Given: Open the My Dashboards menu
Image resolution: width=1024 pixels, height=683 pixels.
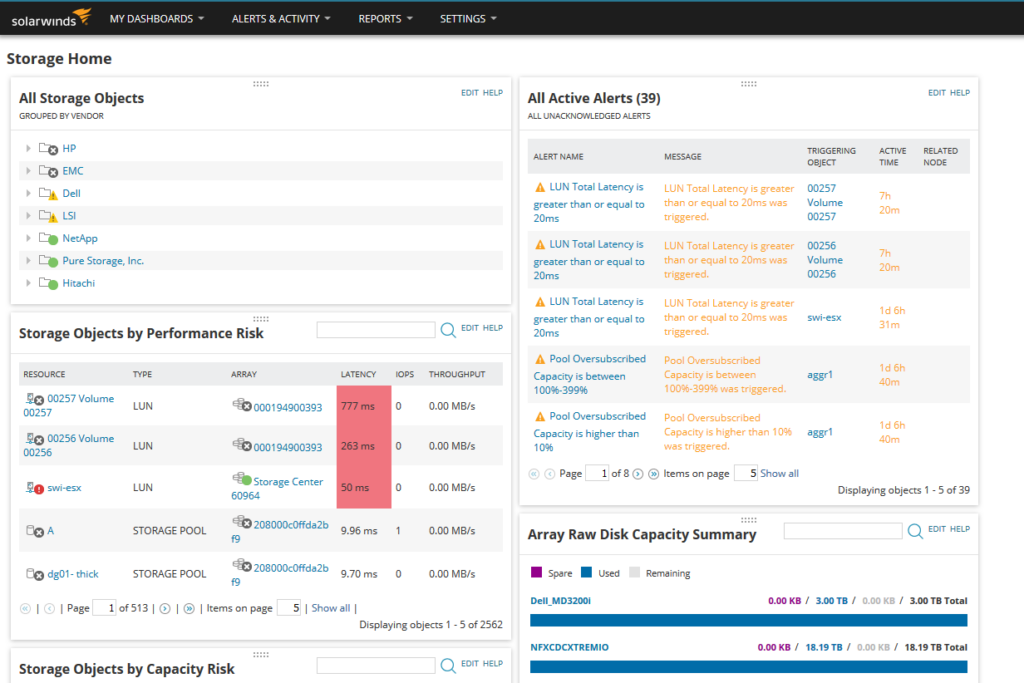Looking at the screenshot, I should point(157,19).
